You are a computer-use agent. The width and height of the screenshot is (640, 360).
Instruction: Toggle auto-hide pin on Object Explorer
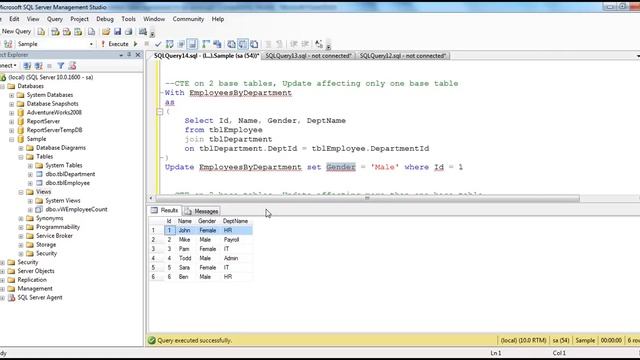click(x=129, y=55)
